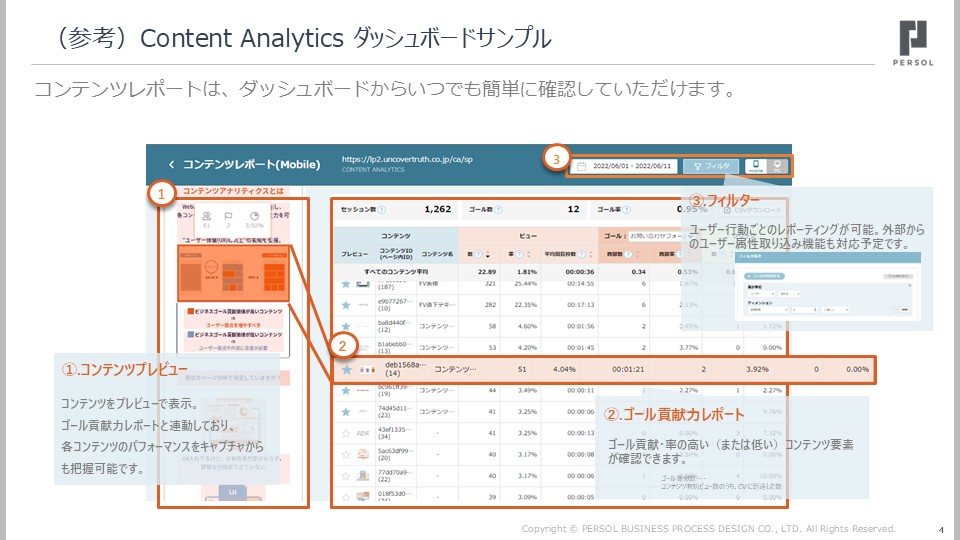Click the 3.92% contribution rate cell
The image size is (960, 540).
pos(757,370)
